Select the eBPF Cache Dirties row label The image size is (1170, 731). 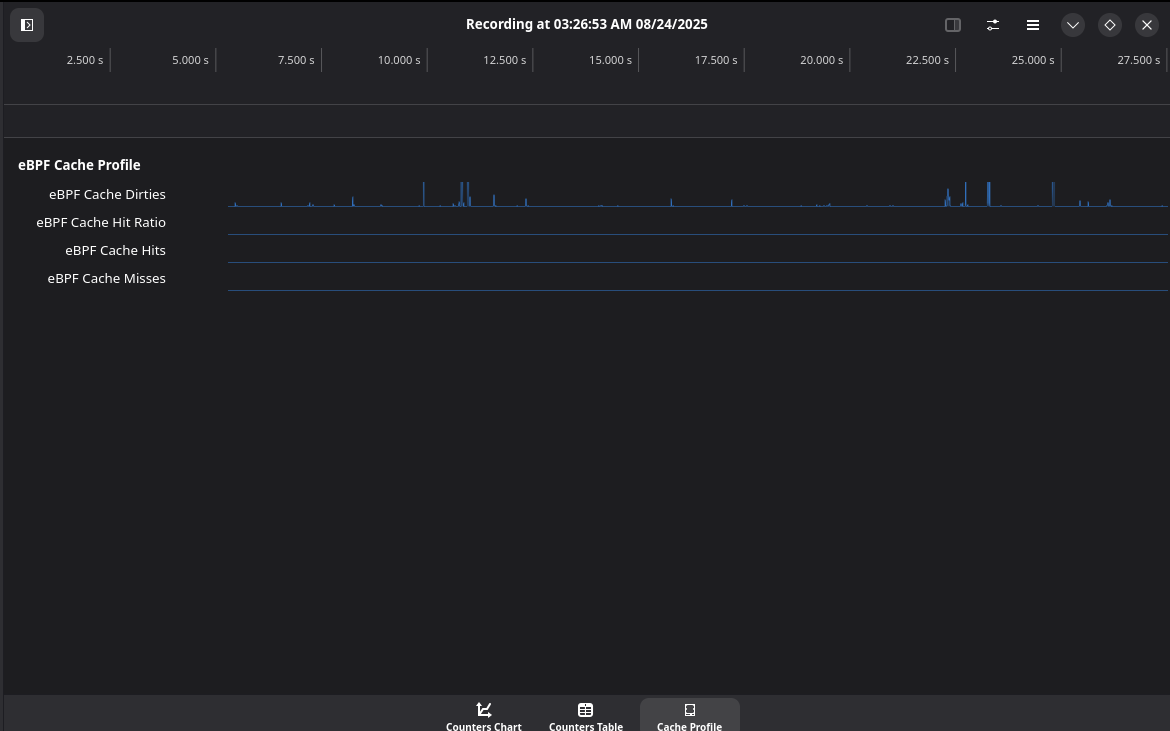coord(107,194)
